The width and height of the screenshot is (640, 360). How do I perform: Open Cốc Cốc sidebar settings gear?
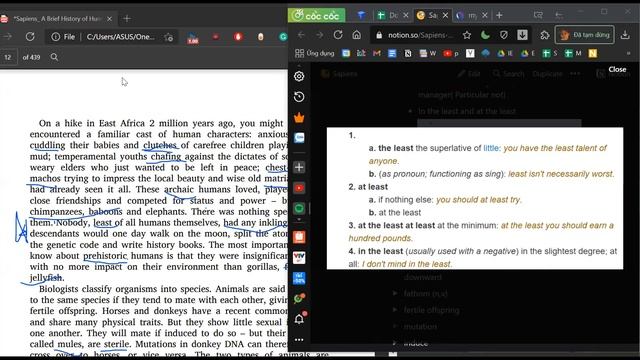[x=299, y=76]
